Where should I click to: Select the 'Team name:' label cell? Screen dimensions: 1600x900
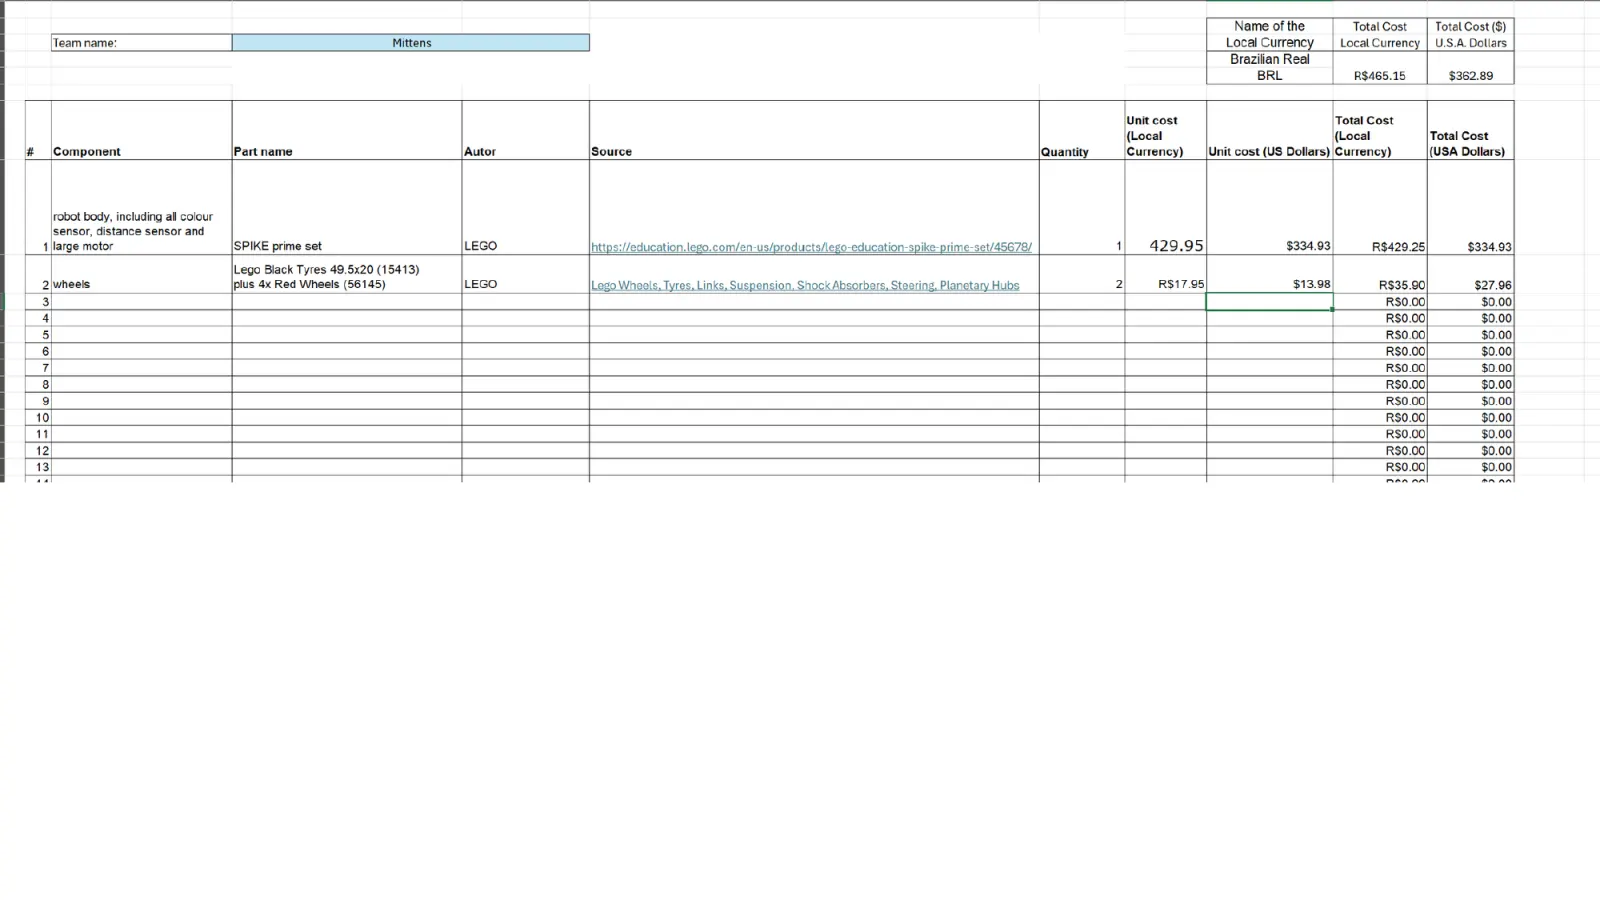click(x=142, y=43)
